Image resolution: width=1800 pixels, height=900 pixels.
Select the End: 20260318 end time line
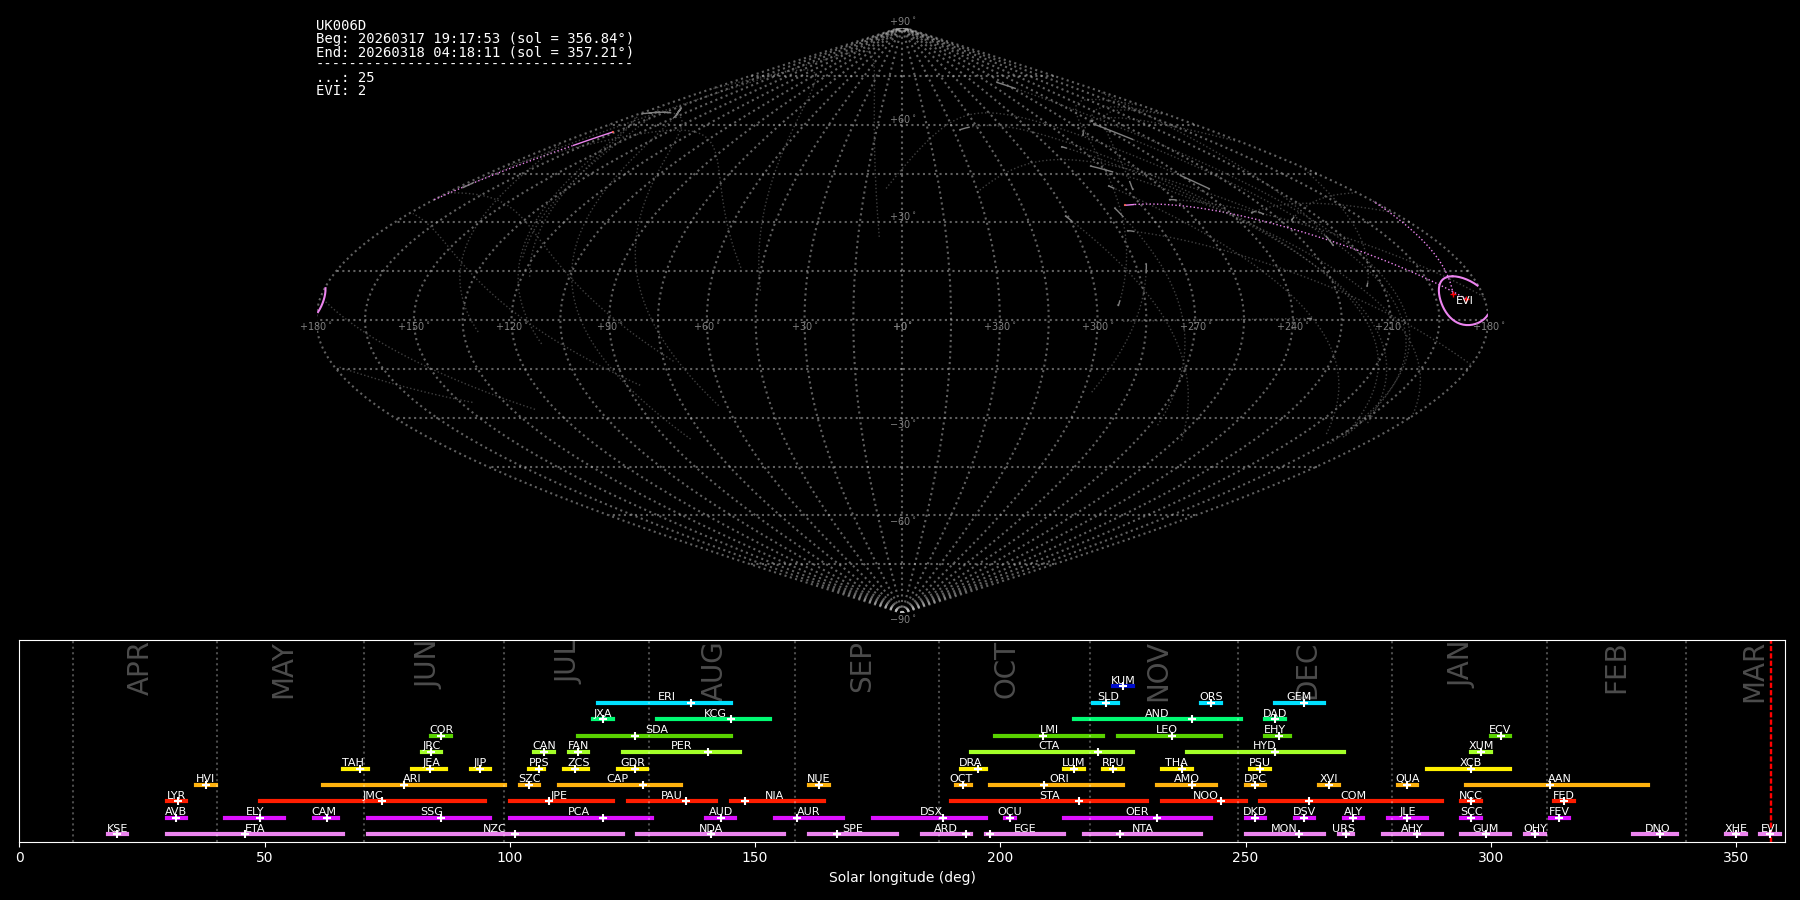[475, 52]
